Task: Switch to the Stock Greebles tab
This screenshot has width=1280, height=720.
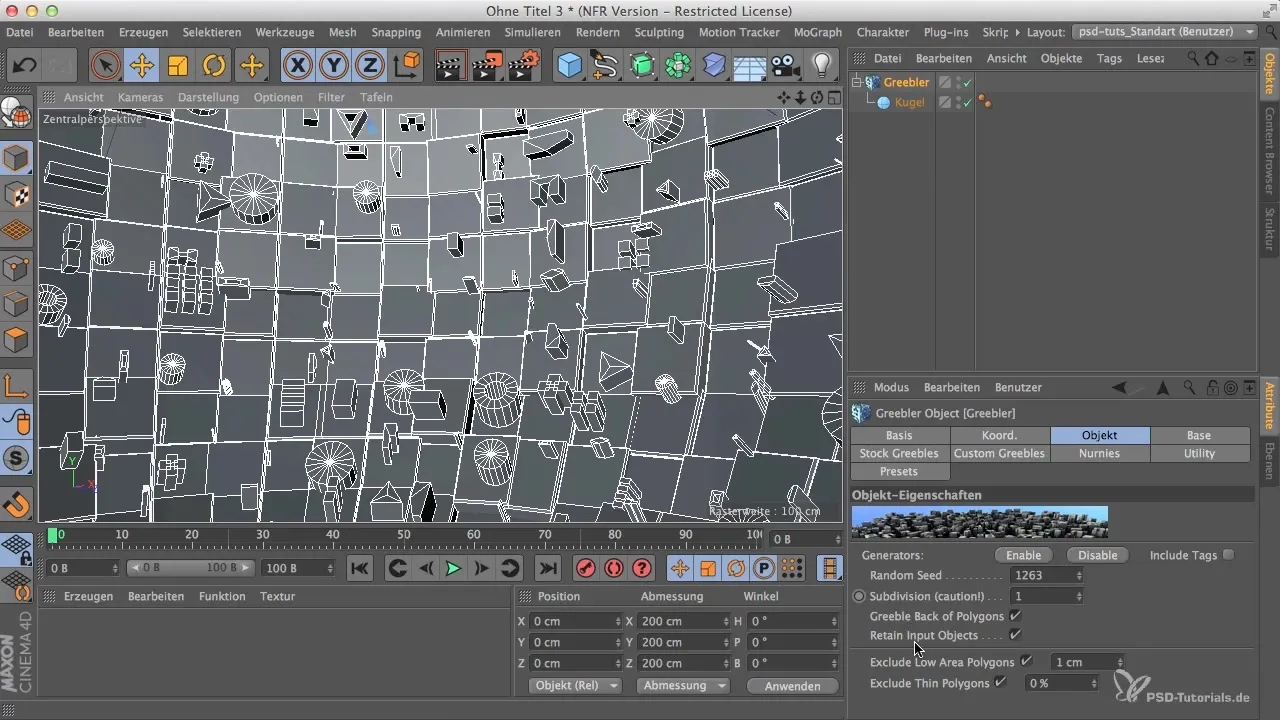Action: tap(899, 453)
